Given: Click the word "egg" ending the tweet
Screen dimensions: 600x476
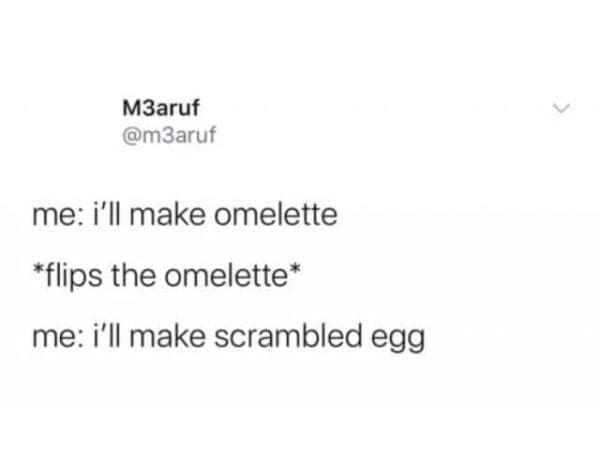Looking at the screenshot, I should click(400, 340).
